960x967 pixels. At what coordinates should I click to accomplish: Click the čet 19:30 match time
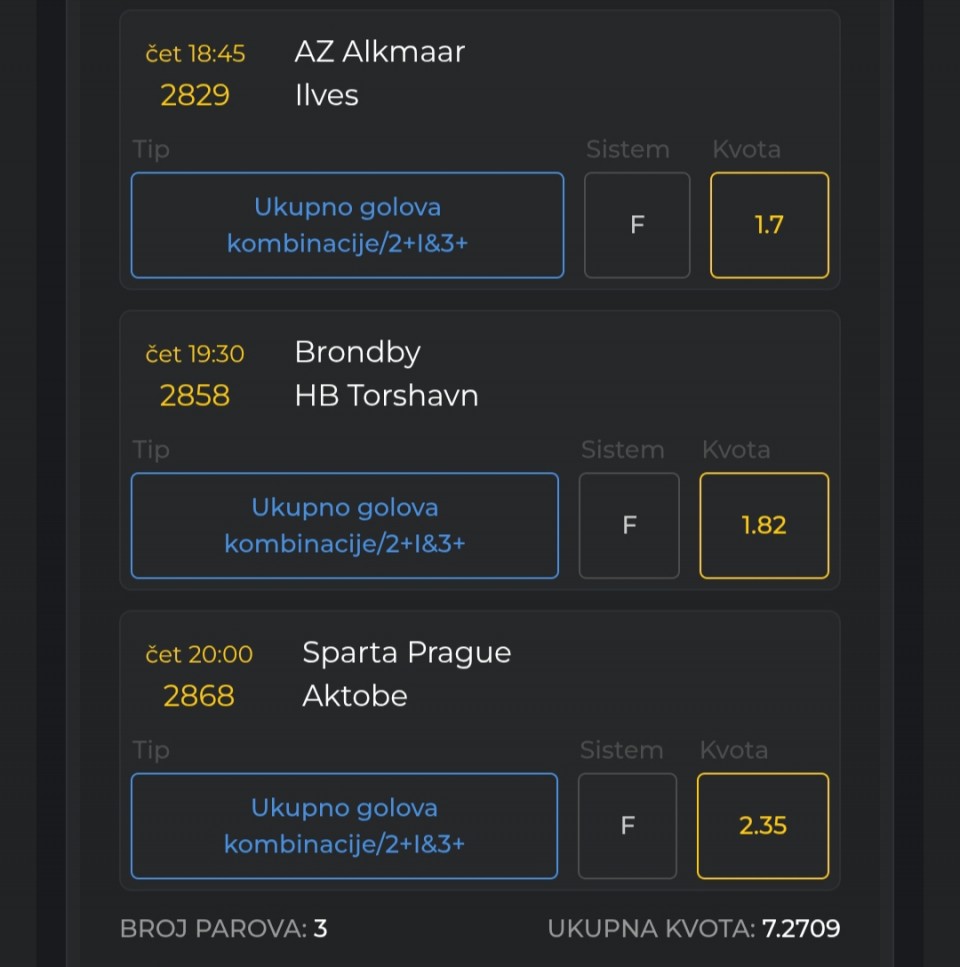tap(195, 354)
